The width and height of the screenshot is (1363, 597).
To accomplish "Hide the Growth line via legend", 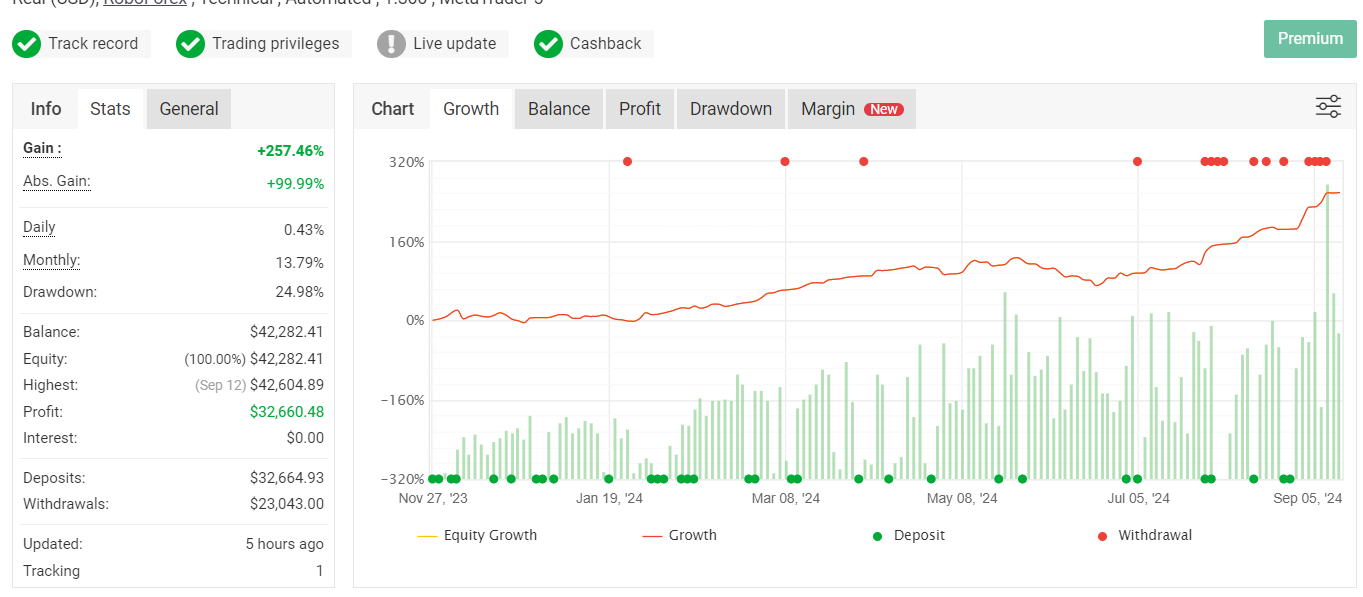I will pos(680,536).
